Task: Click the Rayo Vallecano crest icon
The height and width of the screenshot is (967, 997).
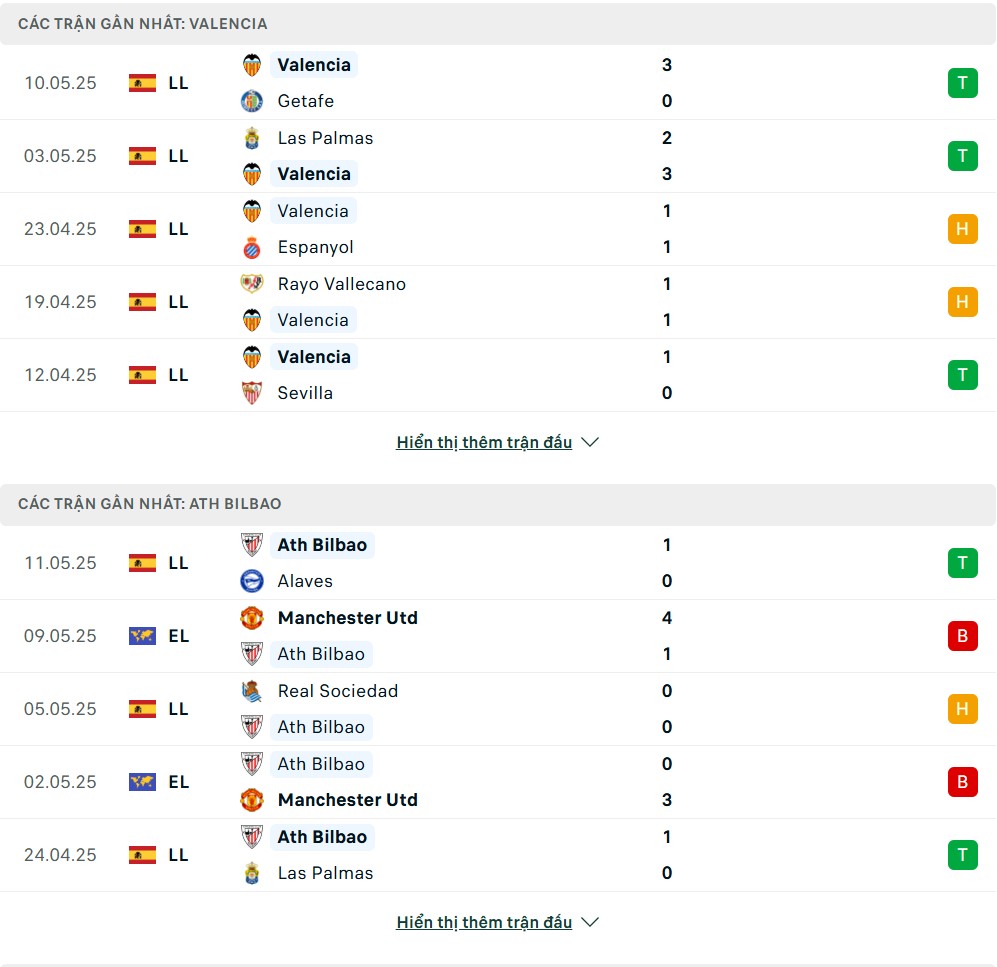Action: point(252,284)
